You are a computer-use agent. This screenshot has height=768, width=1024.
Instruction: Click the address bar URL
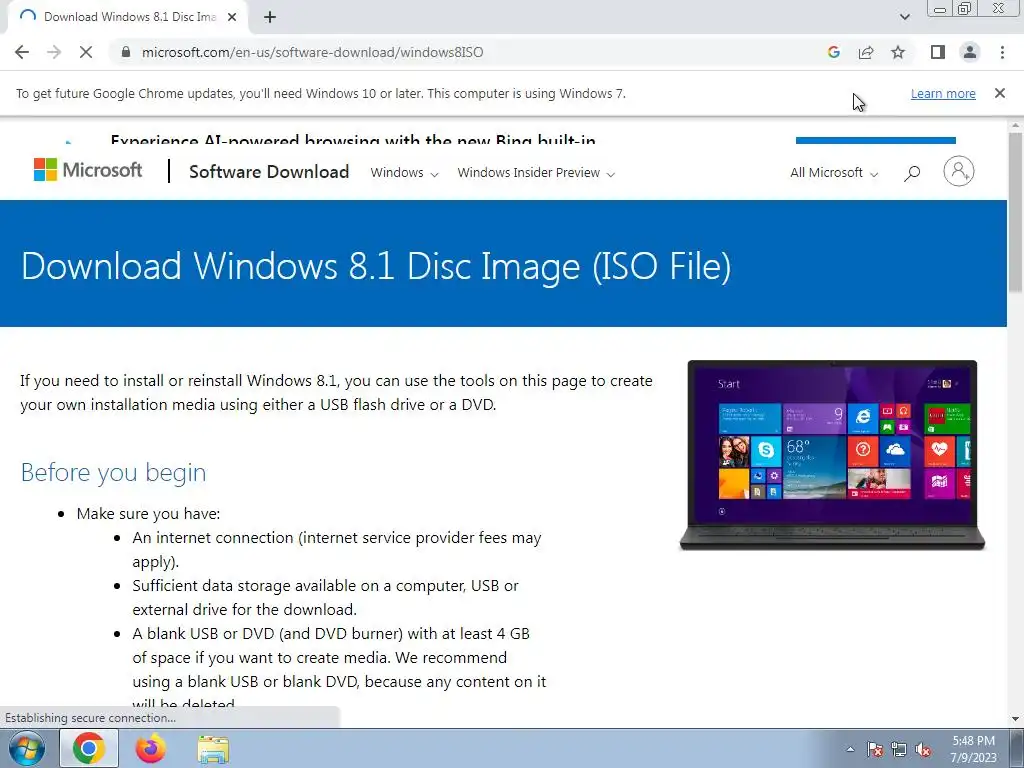[x=312, y=52]
